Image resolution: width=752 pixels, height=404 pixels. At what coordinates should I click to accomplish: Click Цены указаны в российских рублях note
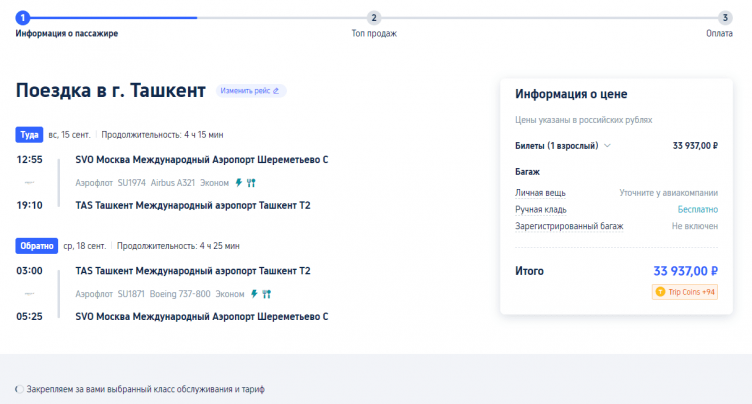point(584,120)
